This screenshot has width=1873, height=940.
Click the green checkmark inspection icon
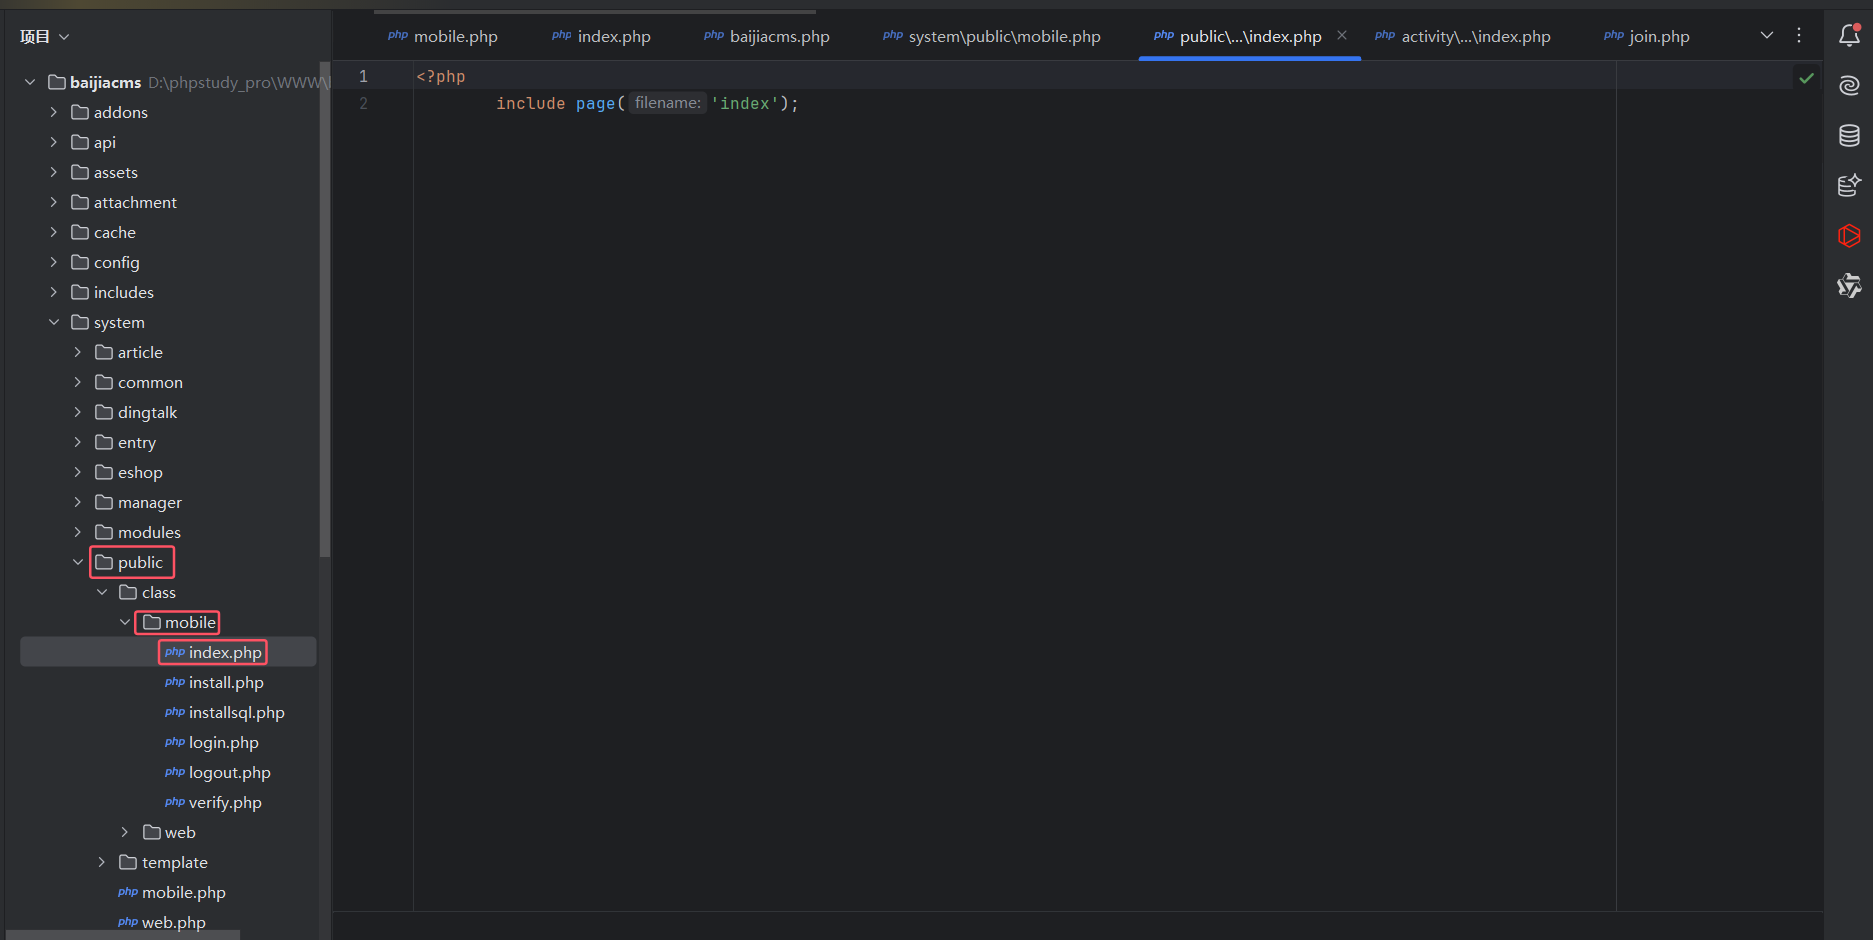pos(1806,78)
